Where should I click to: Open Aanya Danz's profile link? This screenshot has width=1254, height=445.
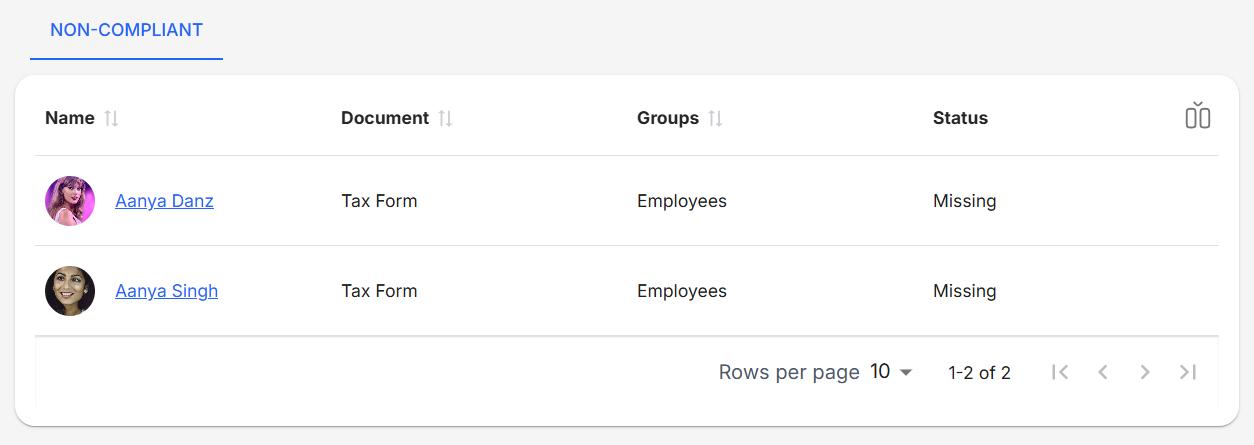click(164, 201)
